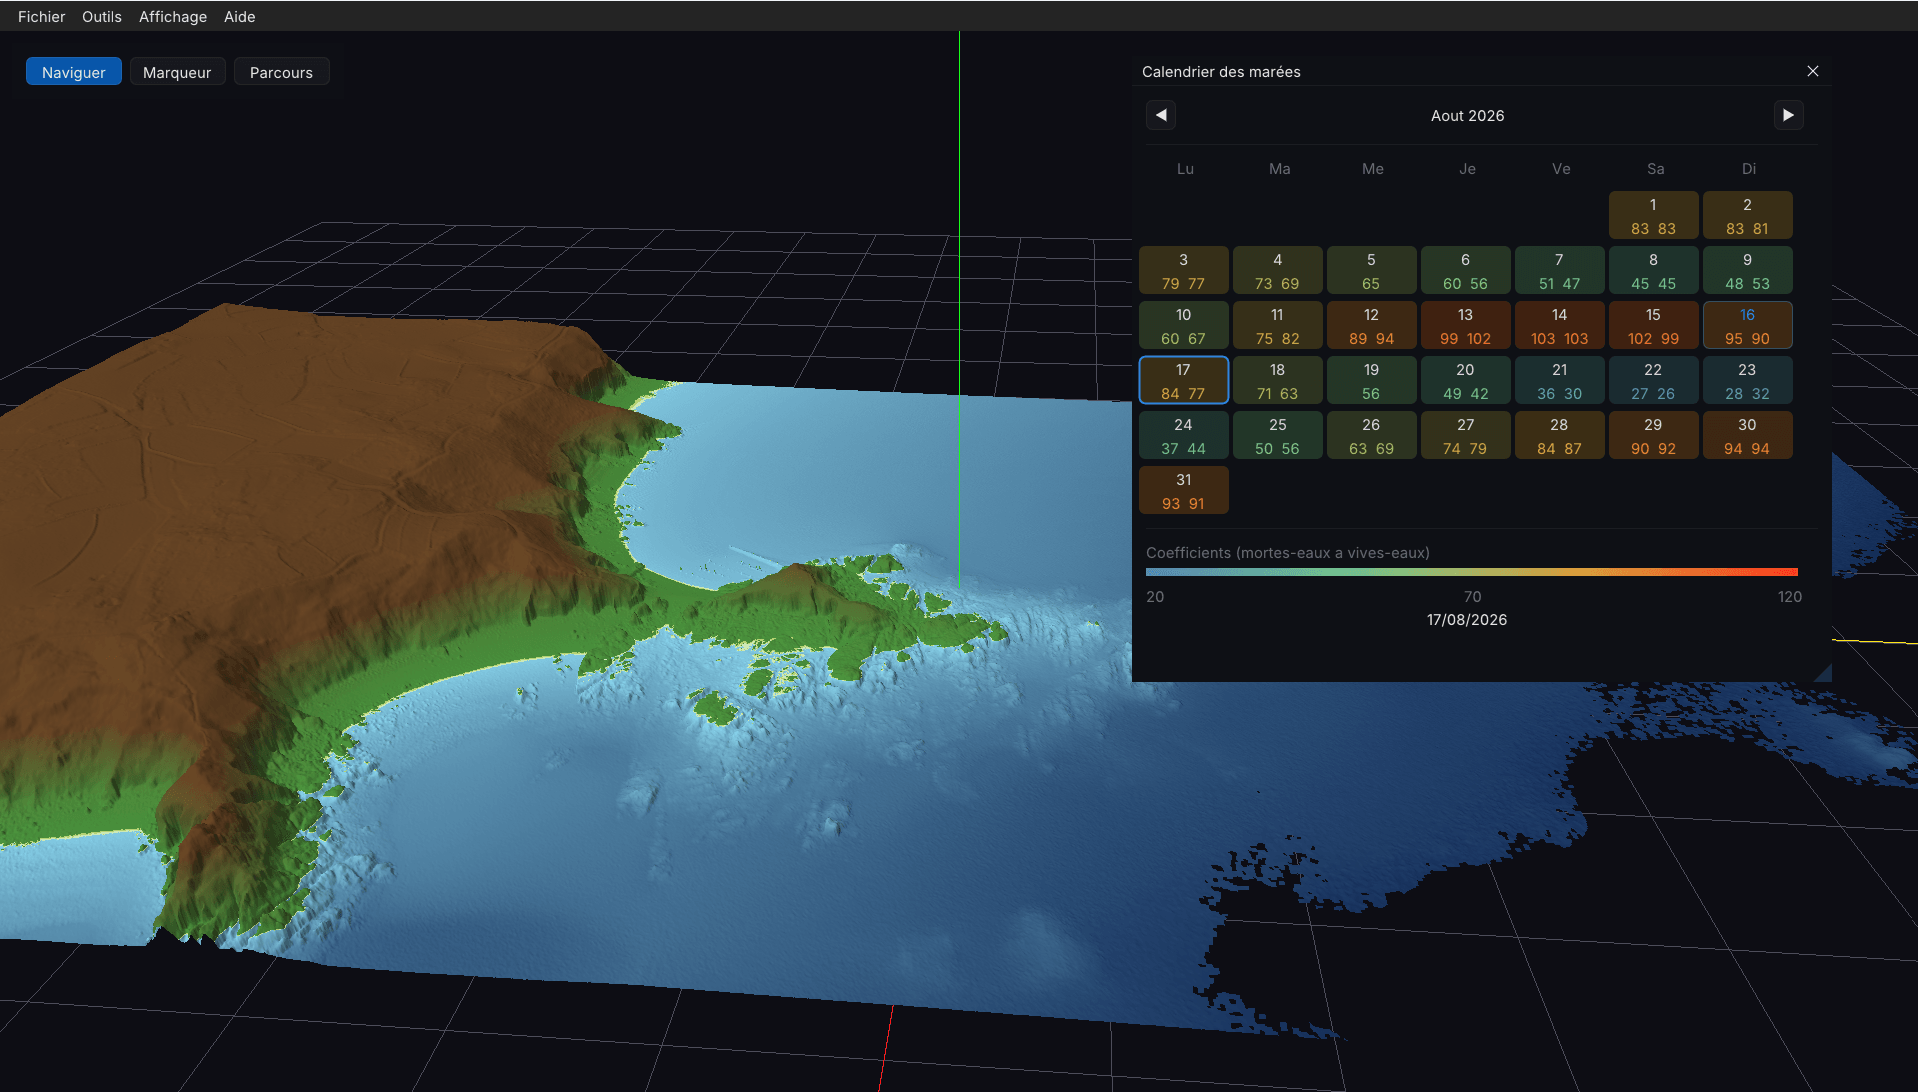Select day 21 with coefficients 36 30

(1559, 381)
